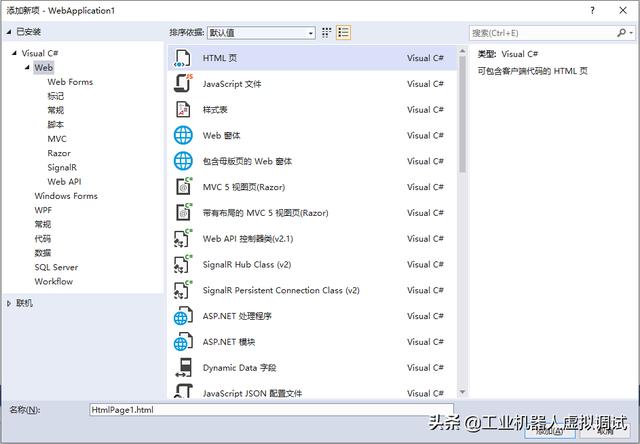Screen dimensions: 640x444
Task: Select 数据 category in tree
Action: click(43, 253)
